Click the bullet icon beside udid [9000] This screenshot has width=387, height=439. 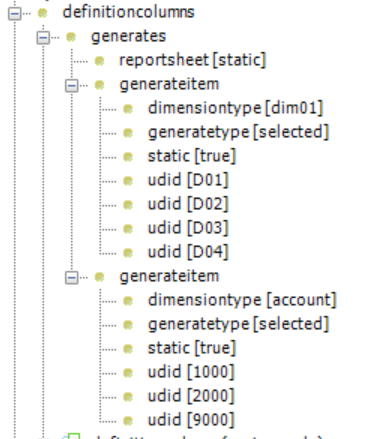(128, 421)
